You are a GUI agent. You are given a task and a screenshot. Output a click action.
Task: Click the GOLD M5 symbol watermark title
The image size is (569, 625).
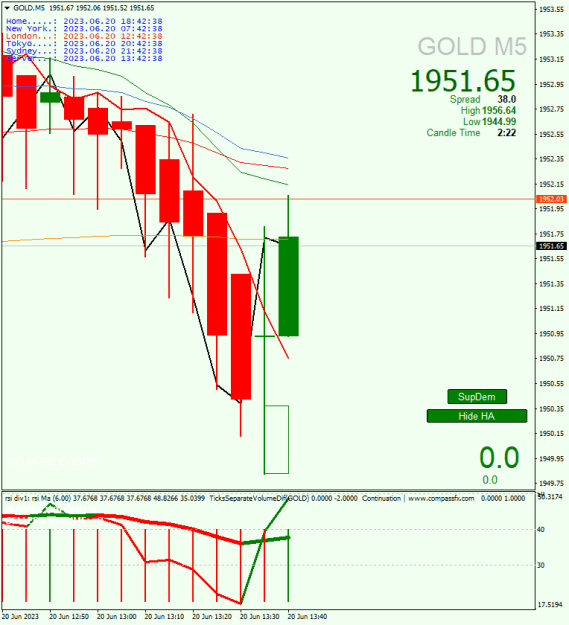point(472,46)
